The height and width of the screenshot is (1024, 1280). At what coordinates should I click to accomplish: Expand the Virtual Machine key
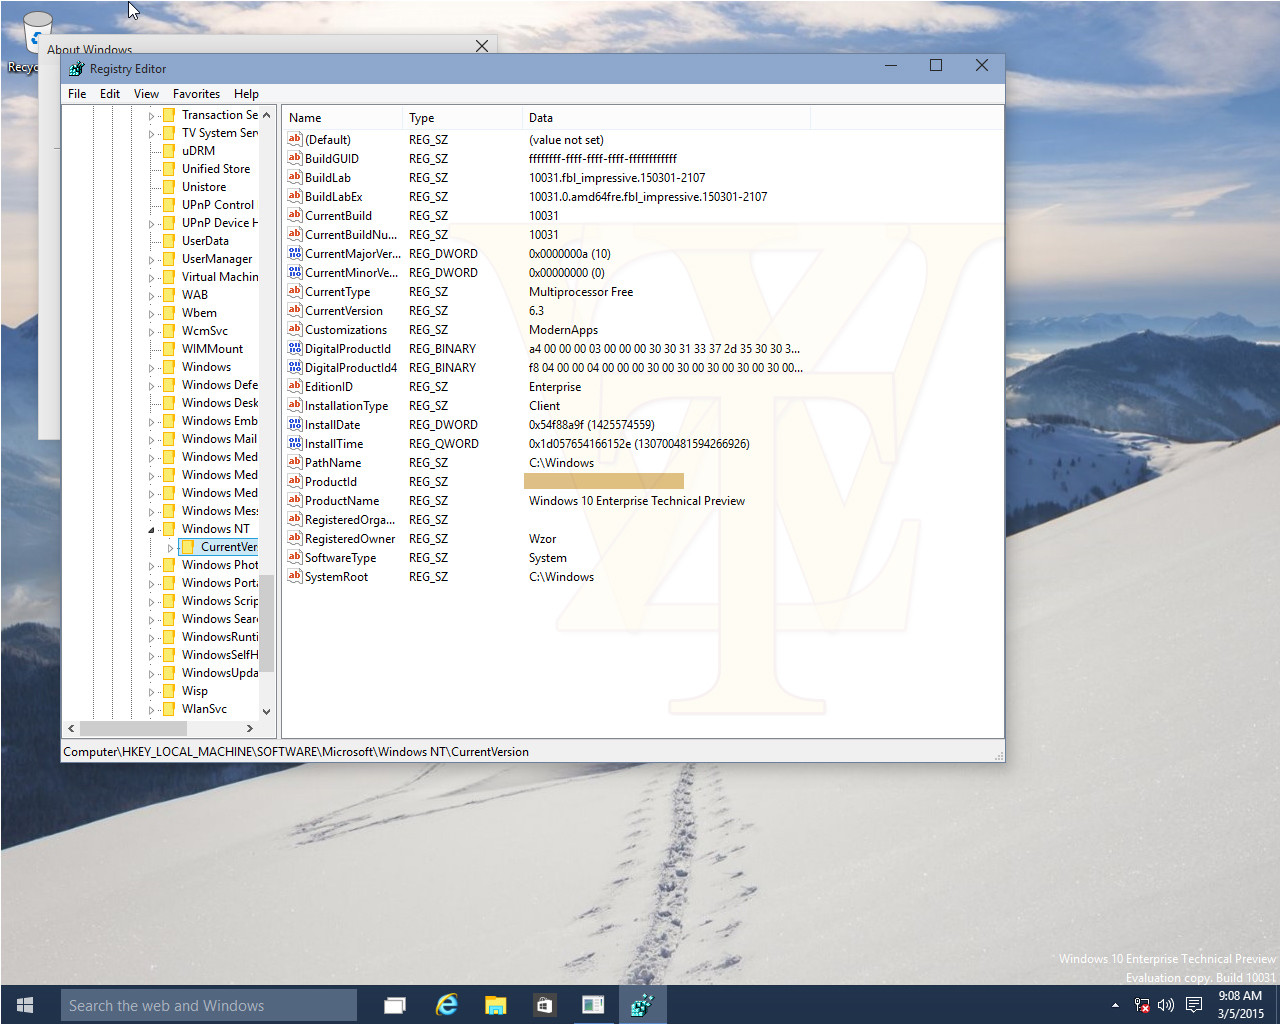point(152,278)
